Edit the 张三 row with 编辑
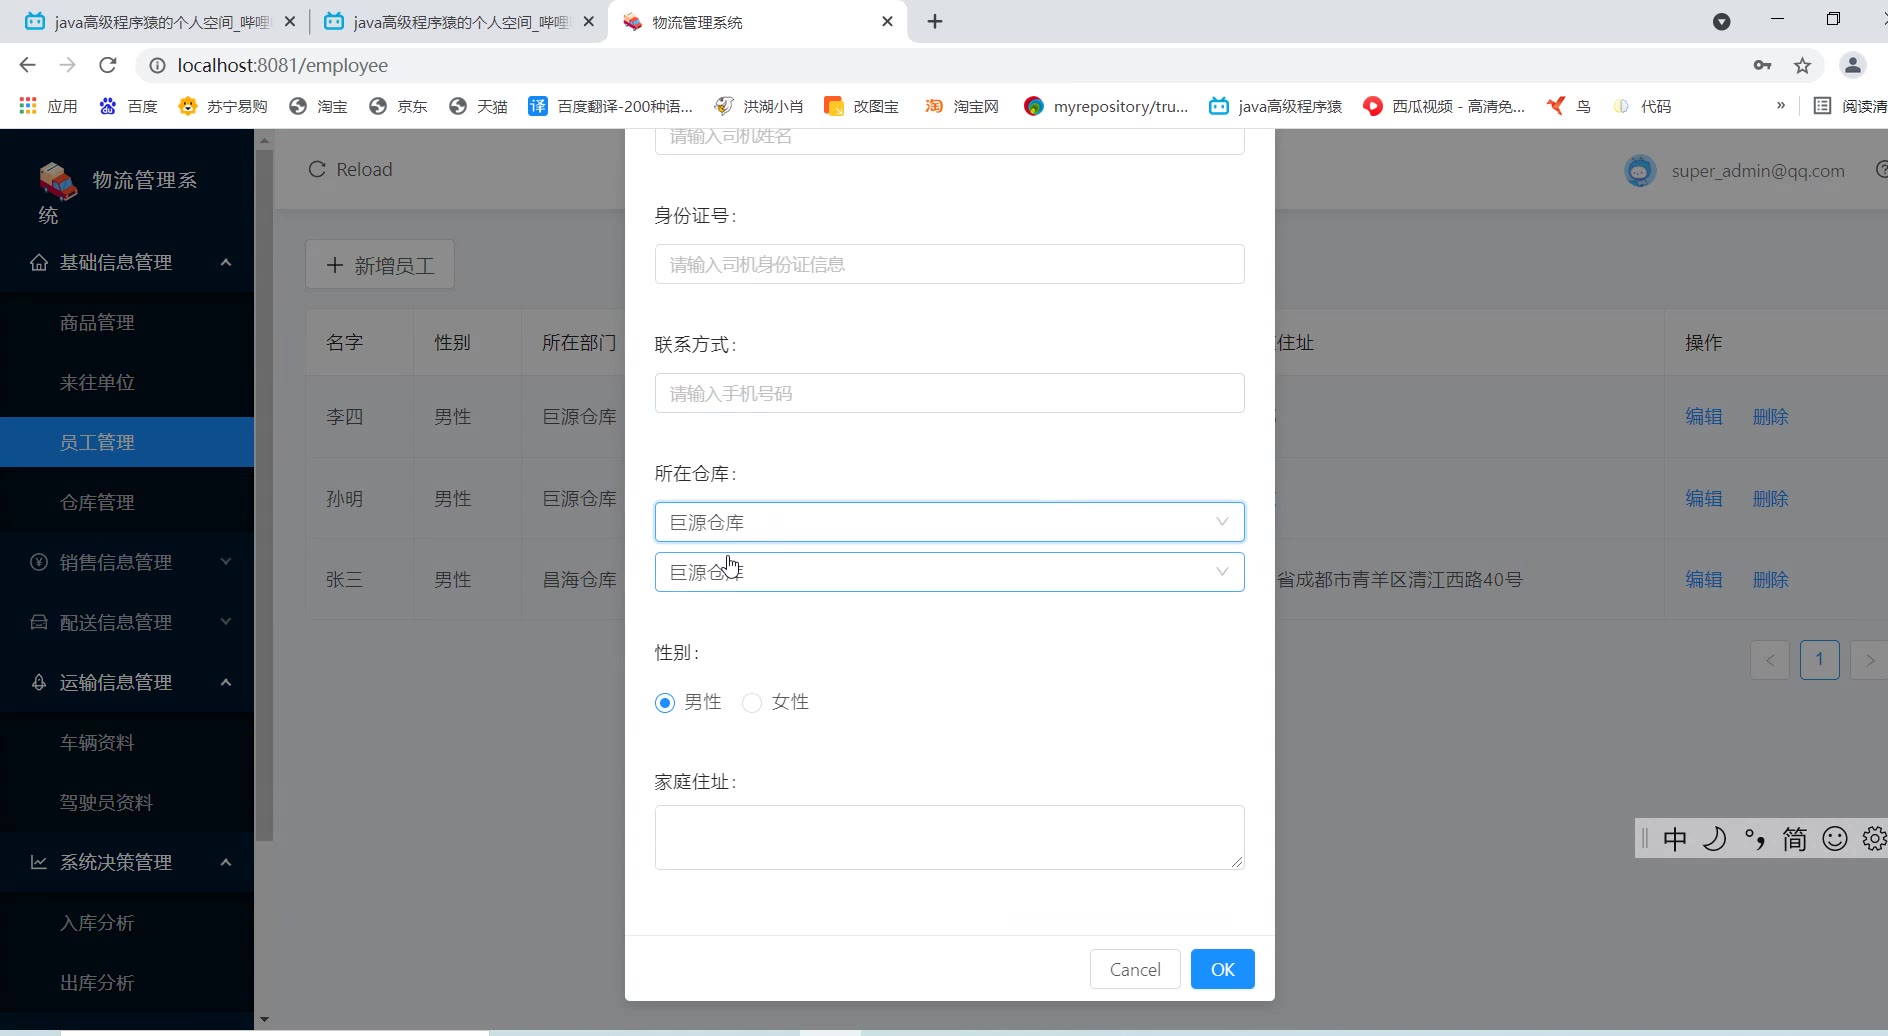This screenshot has width=1888, height=1036. (x=1704, y=579)
